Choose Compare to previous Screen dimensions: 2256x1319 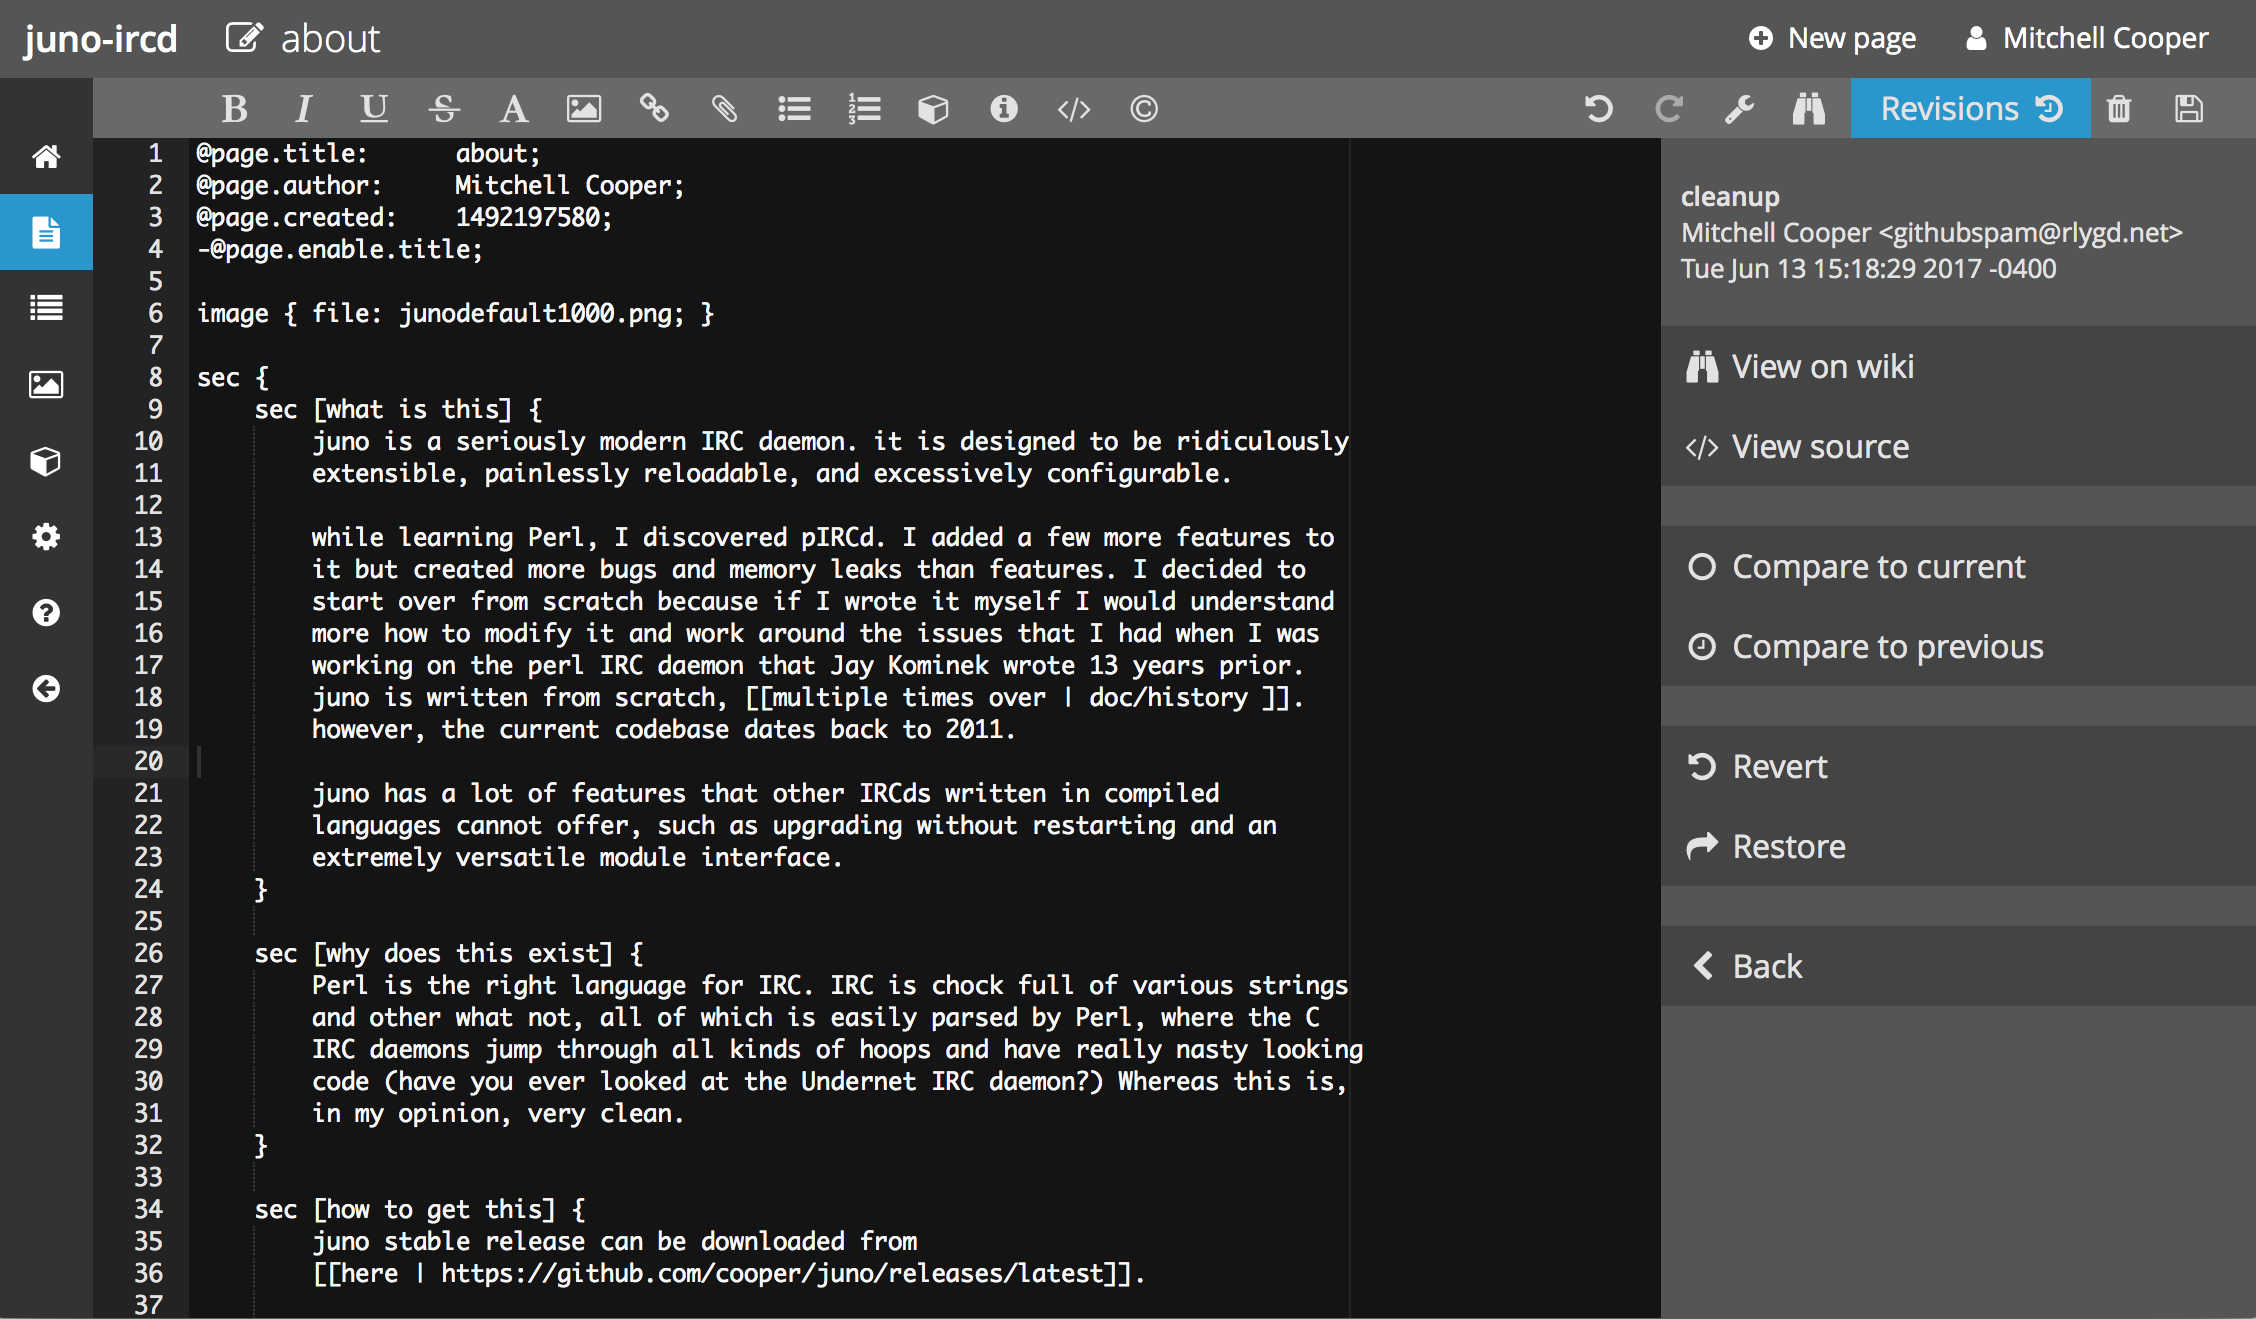(1958, 646)
